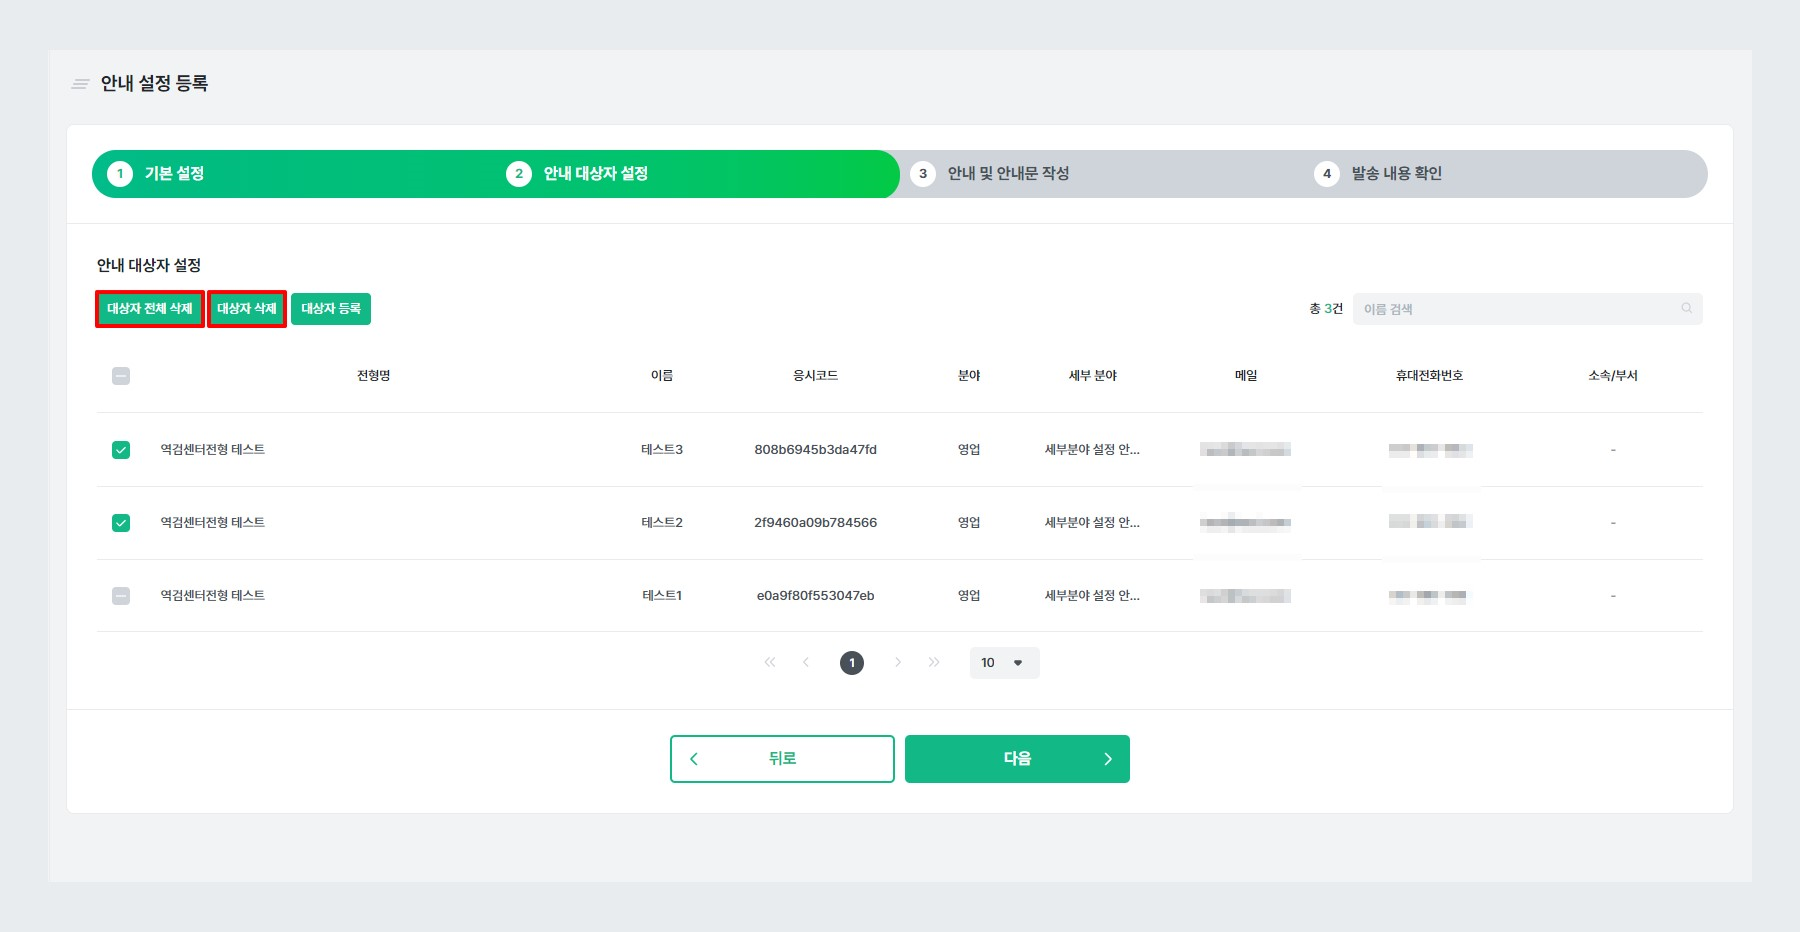
Task: Click the 이름 column header
Action: 662,376
